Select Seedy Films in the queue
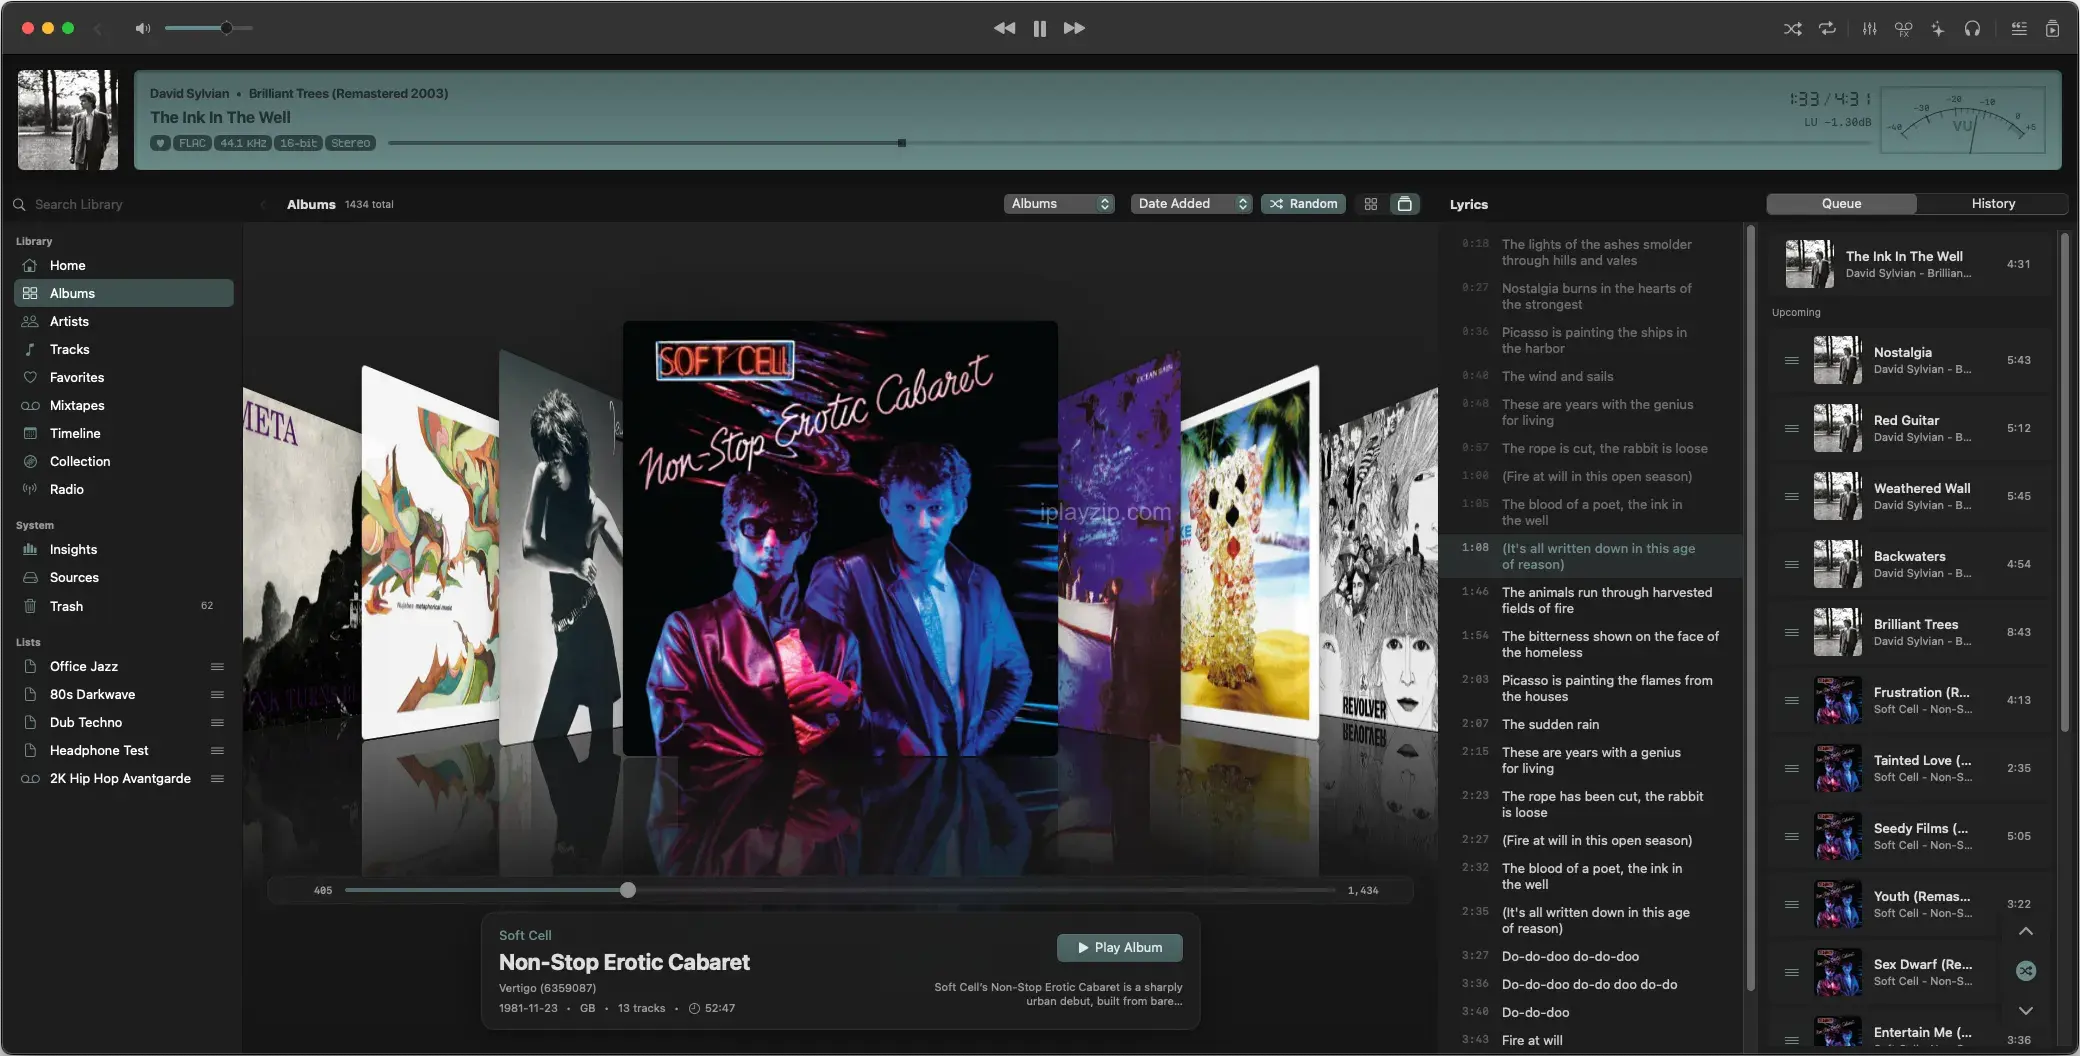This screenshot has height=1056, width=2080. pyautogui.click(x=1910, y=836)
